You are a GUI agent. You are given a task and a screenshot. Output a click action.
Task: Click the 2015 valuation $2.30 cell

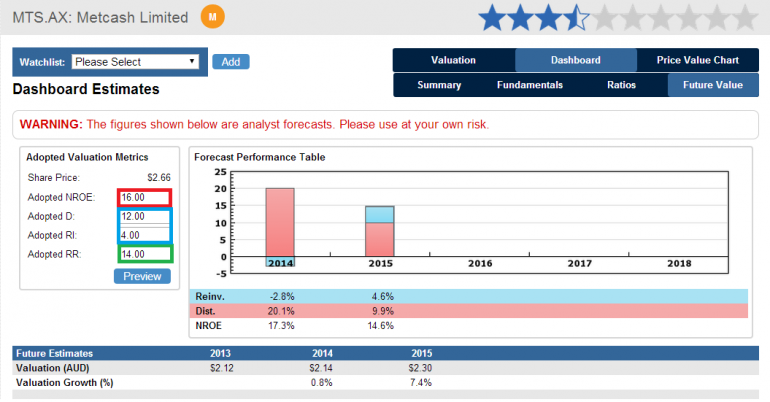pyautogui.click(x=420, y=368)
